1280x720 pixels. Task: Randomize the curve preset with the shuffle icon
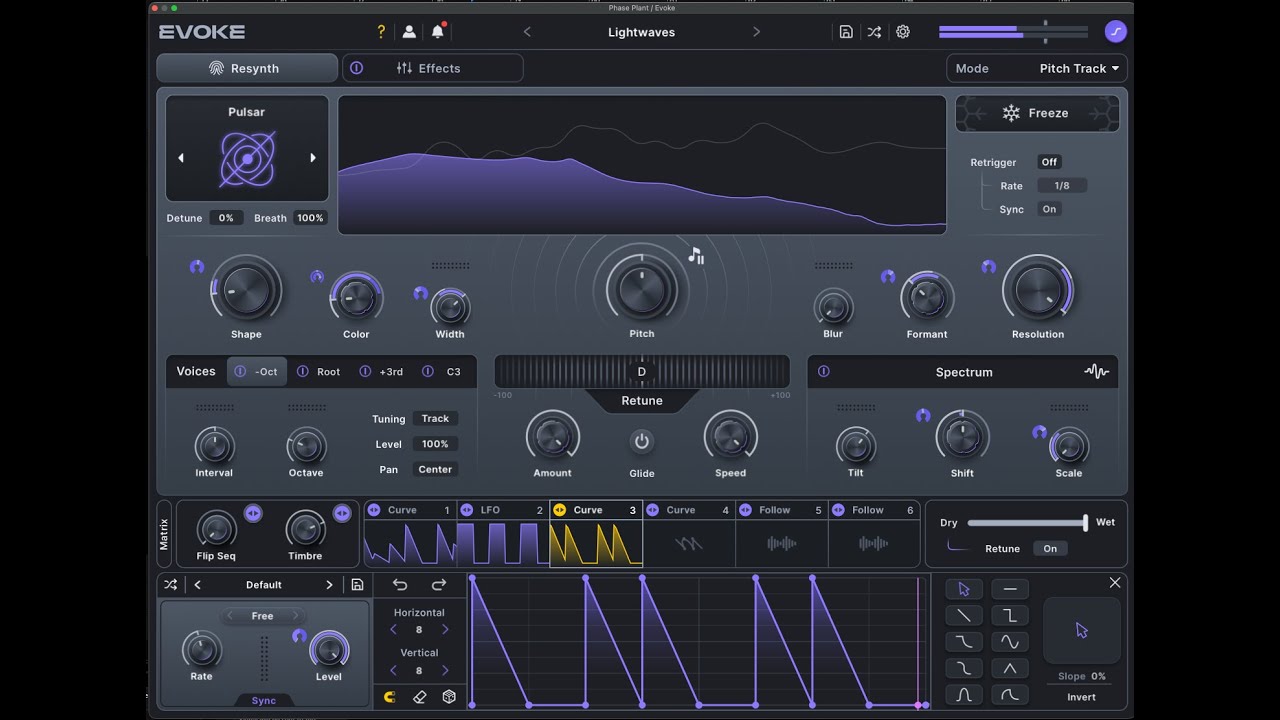[171, 585]
